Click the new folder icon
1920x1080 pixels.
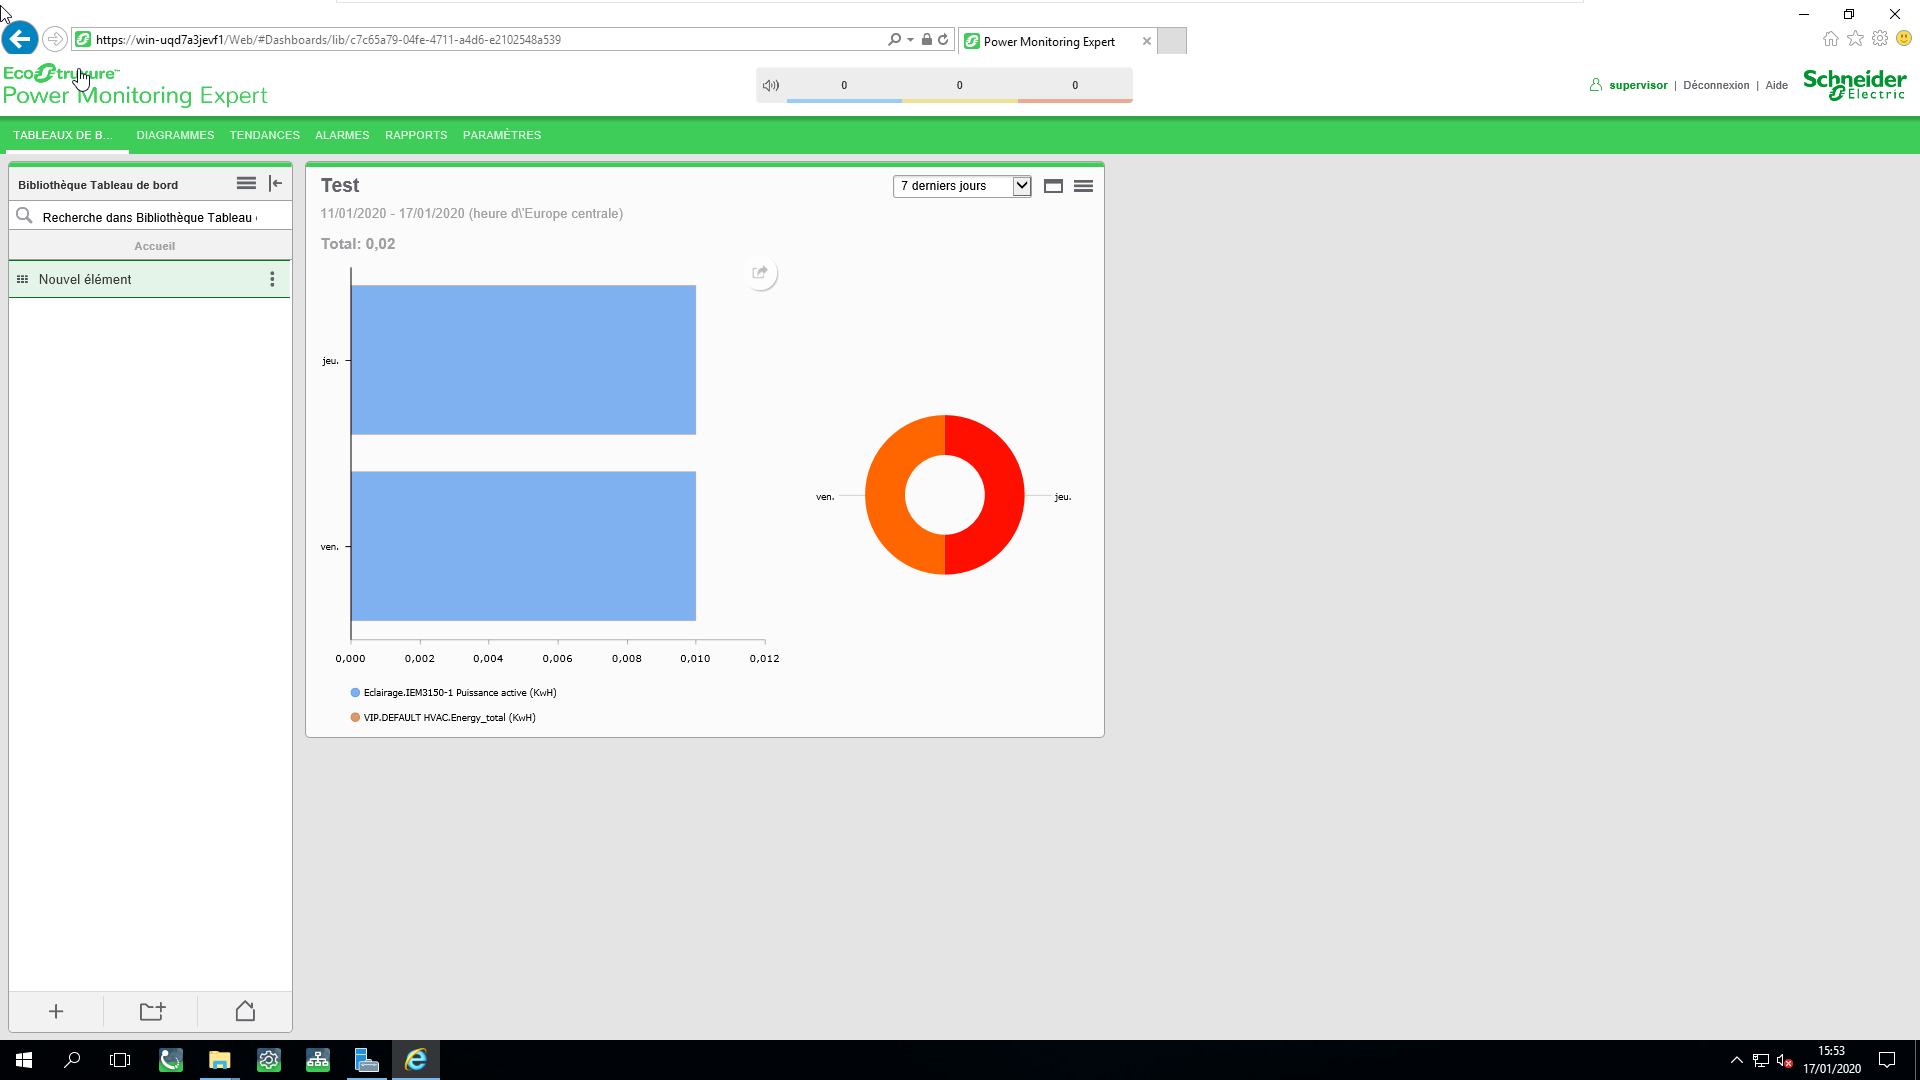click(152, 1012)
